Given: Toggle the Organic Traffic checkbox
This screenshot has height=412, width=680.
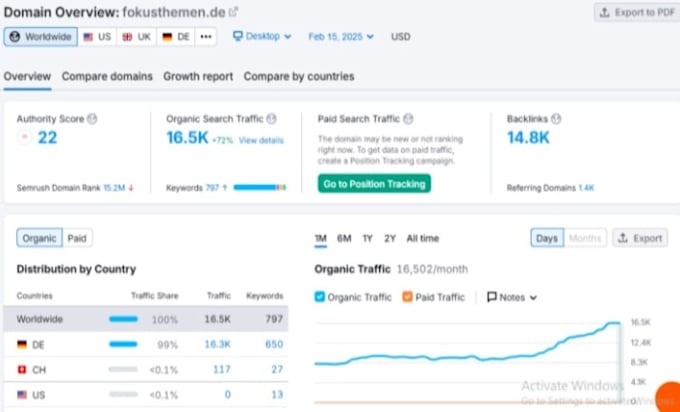Looking at the screenshot, I should [320, 297].
